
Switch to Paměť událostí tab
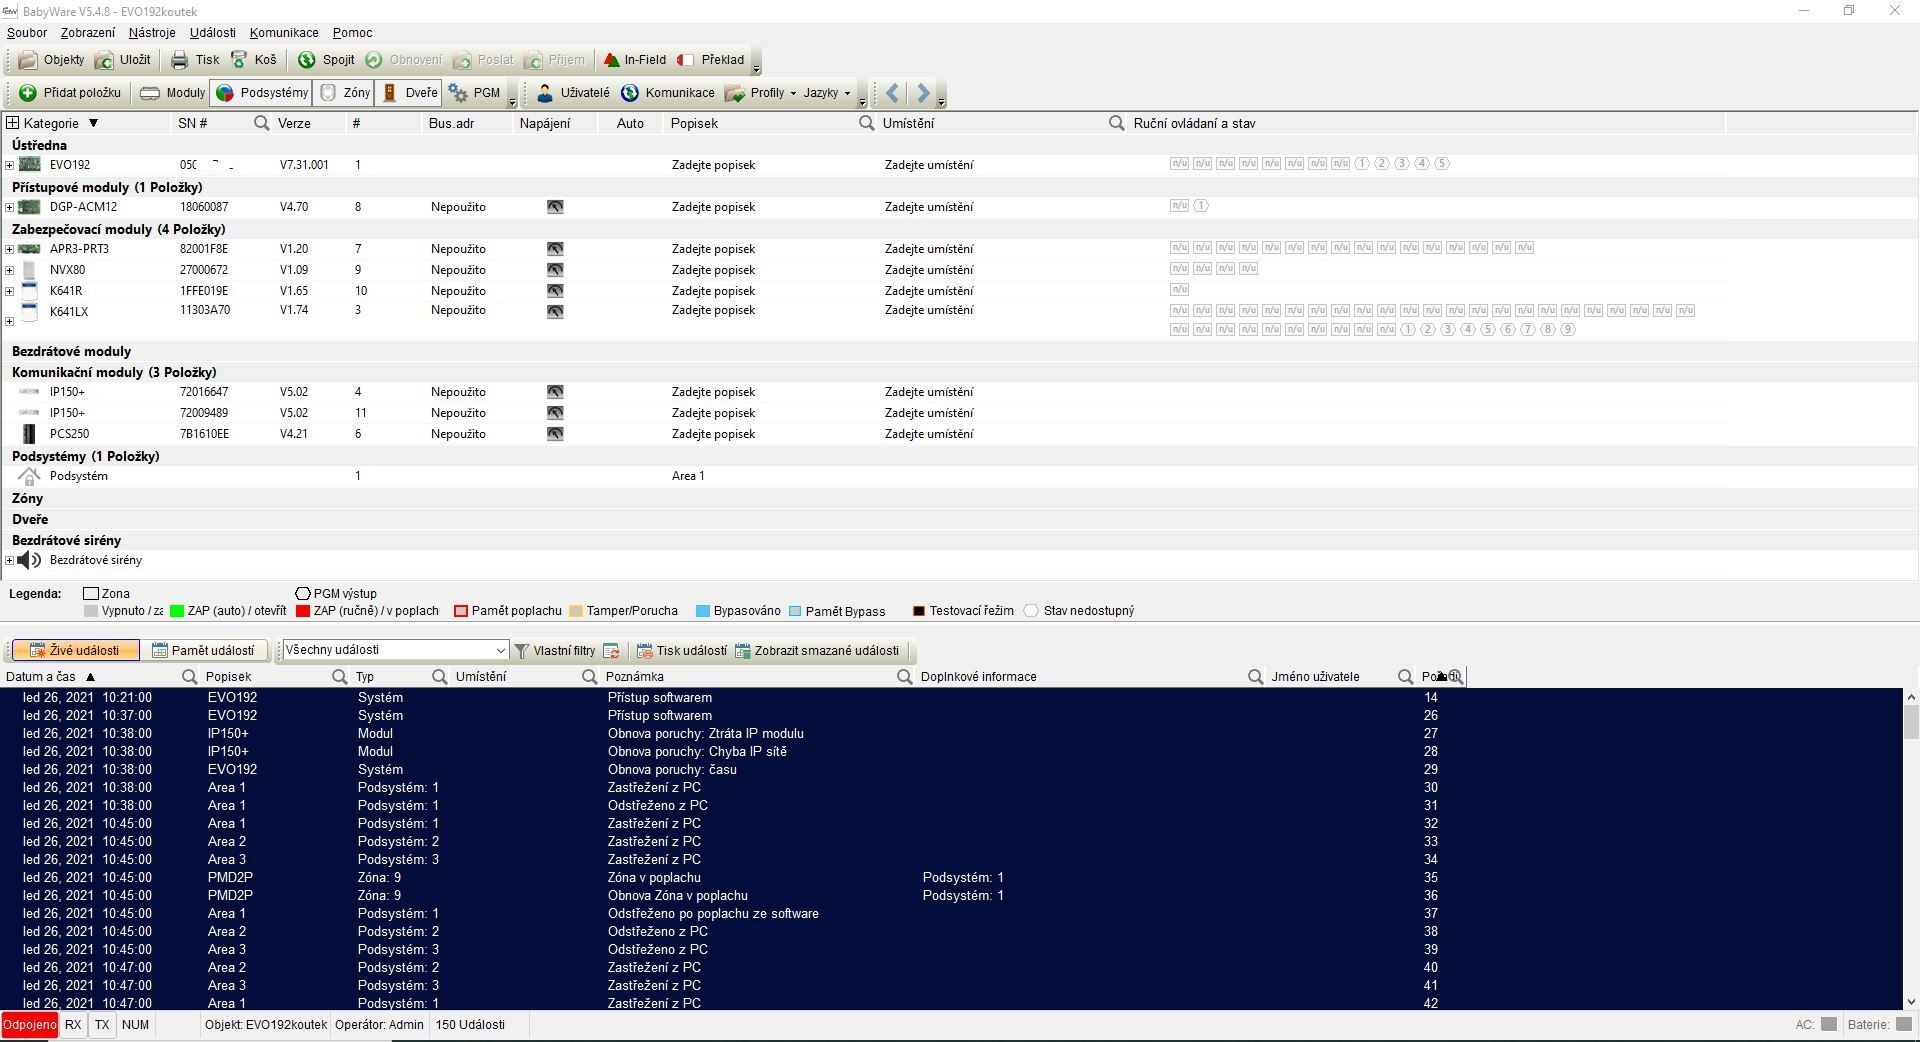(203, 650)
